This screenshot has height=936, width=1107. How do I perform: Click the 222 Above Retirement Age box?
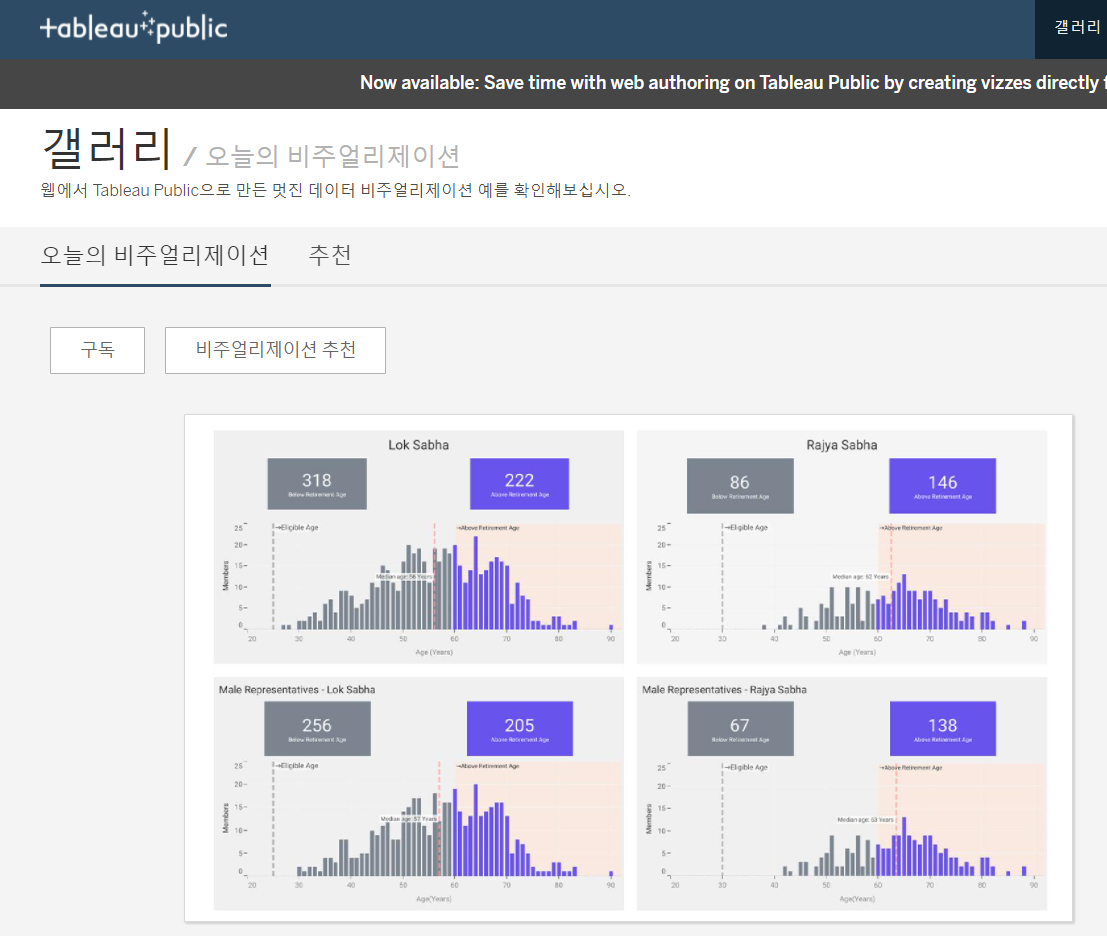(520, 484)
